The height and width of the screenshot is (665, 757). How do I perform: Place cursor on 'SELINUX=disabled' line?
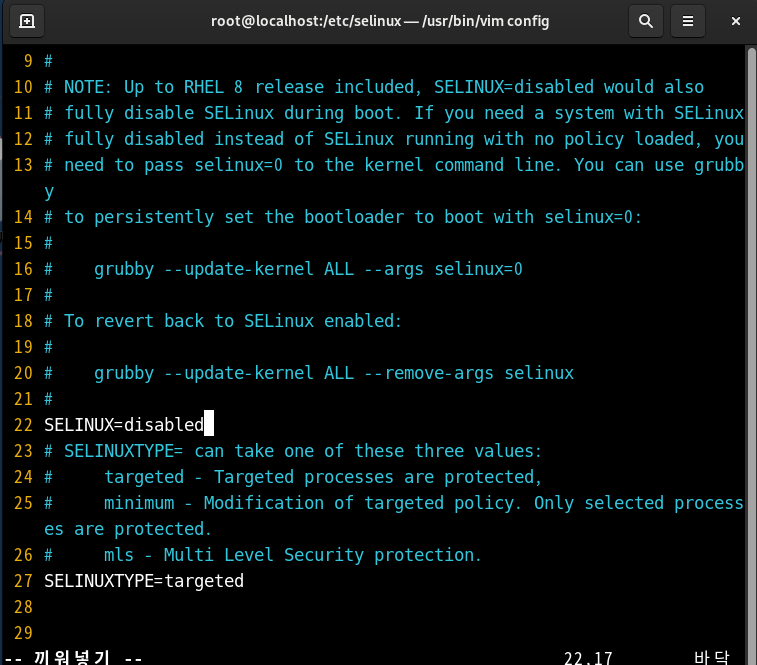coord(124,425)
